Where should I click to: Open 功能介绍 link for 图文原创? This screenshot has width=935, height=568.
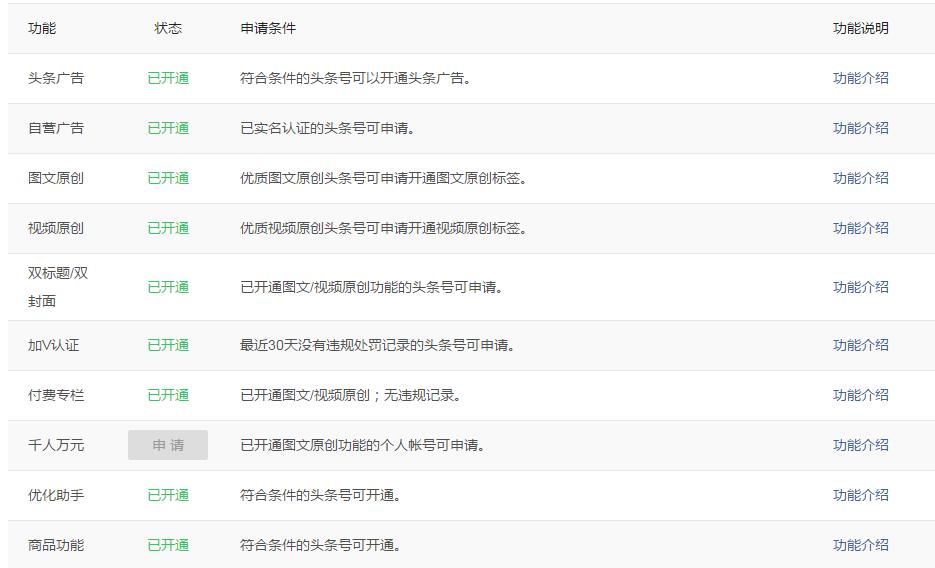[860, 178]
